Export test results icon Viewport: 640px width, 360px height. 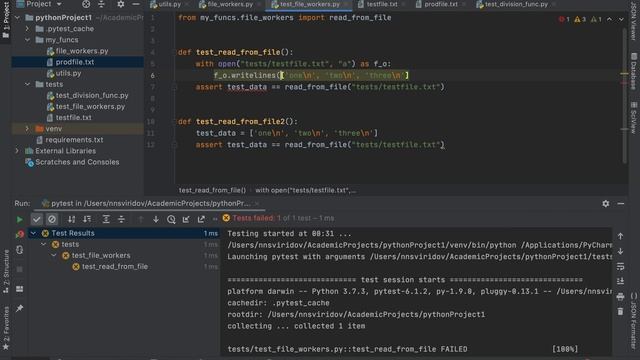click(x=201, y=219)
